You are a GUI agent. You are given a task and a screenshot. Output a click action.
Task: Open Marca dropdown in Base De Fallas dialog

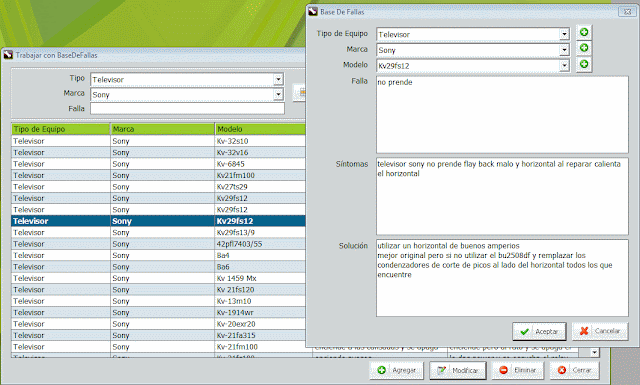point(564,50)
